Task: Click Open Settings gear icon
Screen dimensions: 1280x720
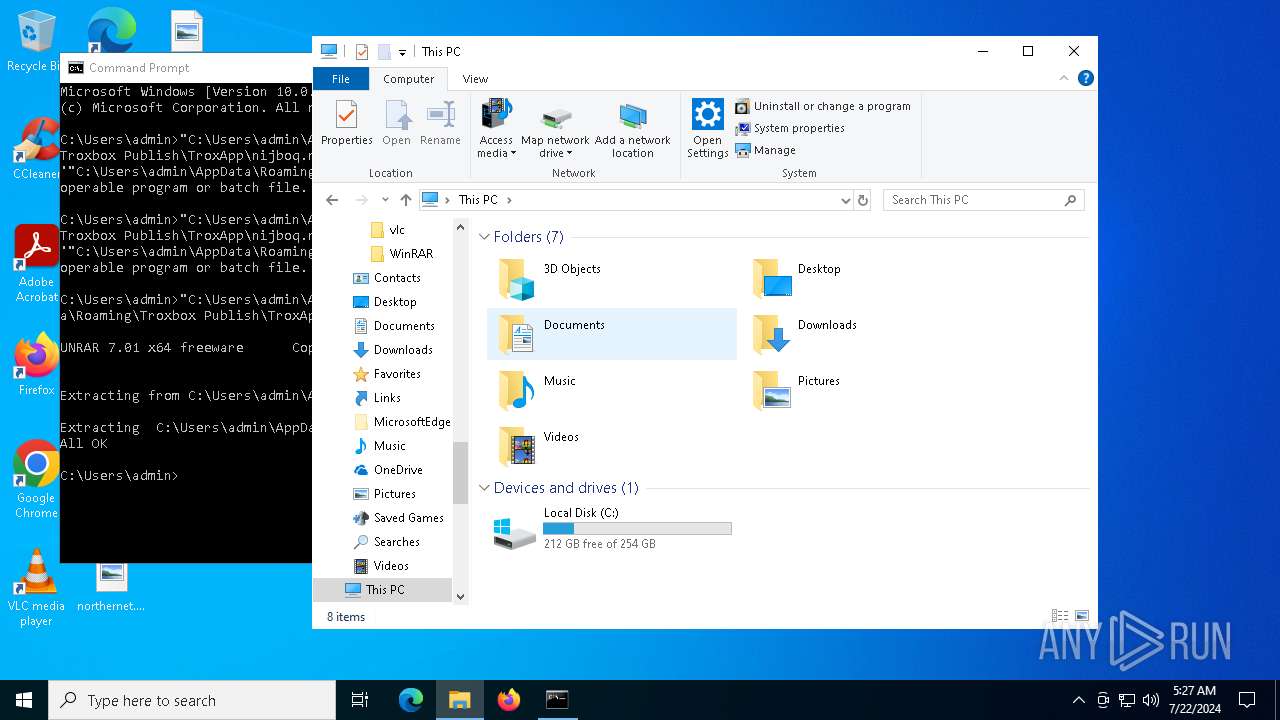Action: [707, 128]
